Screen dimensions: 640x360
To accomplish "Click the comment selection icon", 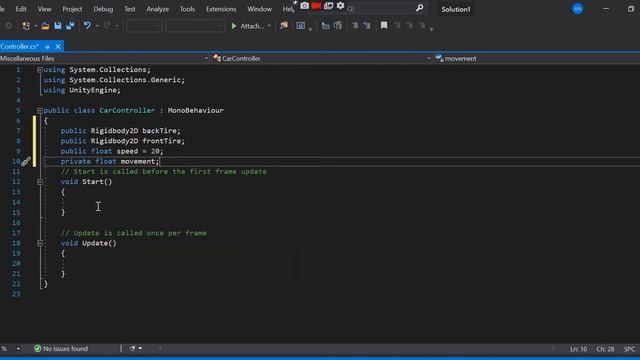I will pos(355,26).
